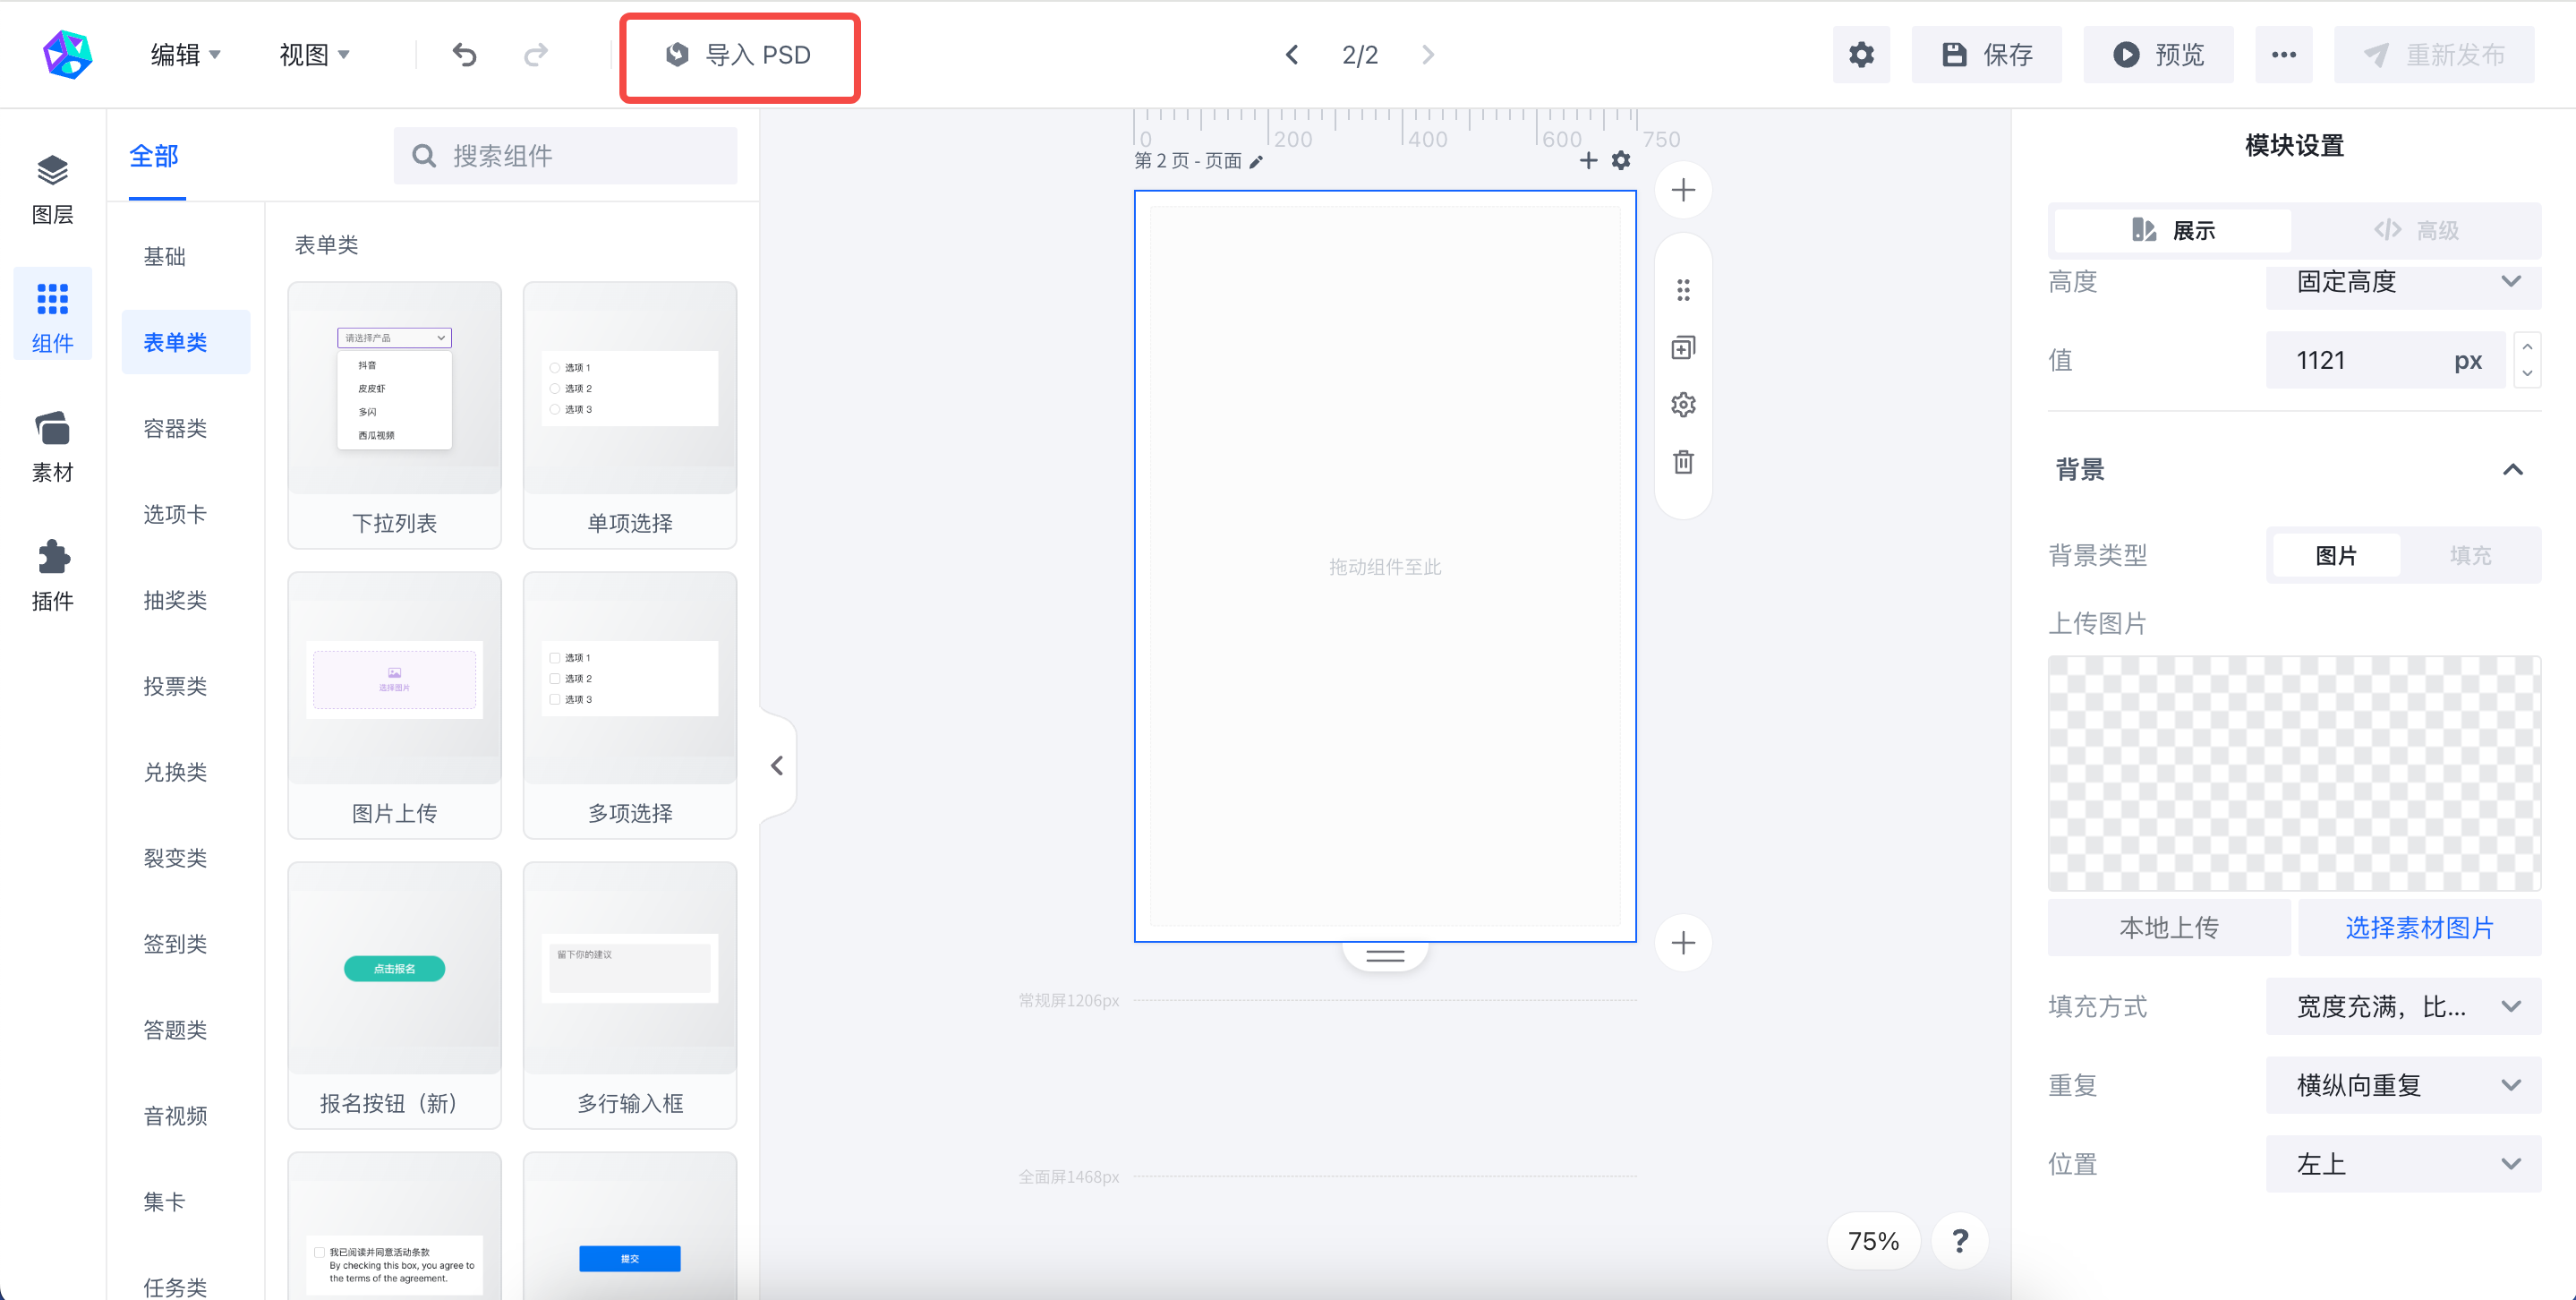Click the 预览 preview button
Viewport: 2576px width, 1300px height.
tap(2158, 54)
